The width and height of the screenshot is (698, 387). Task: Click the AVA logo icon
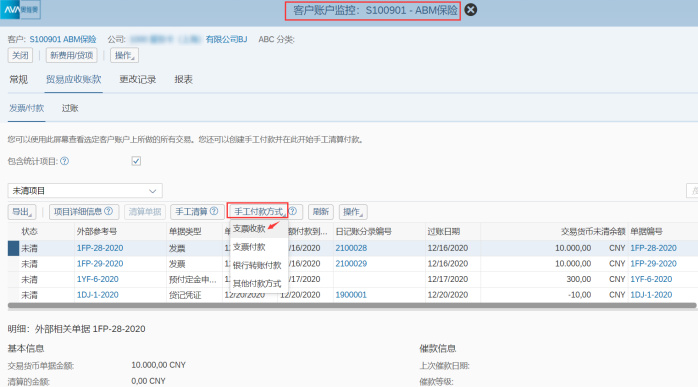20,9
